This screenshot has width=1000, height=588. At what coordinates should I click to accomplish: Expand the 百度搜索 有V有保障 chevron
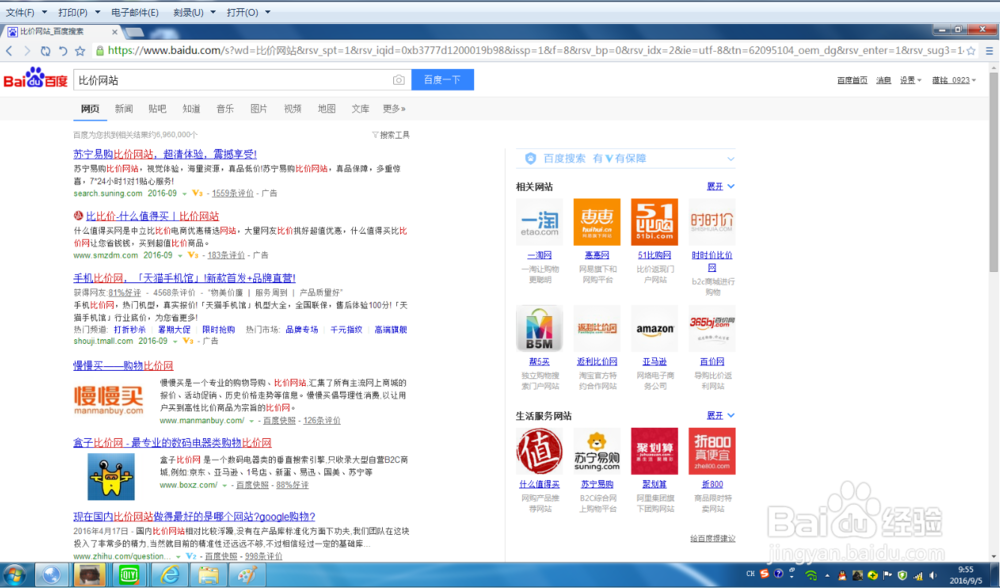tap(730, 159)
